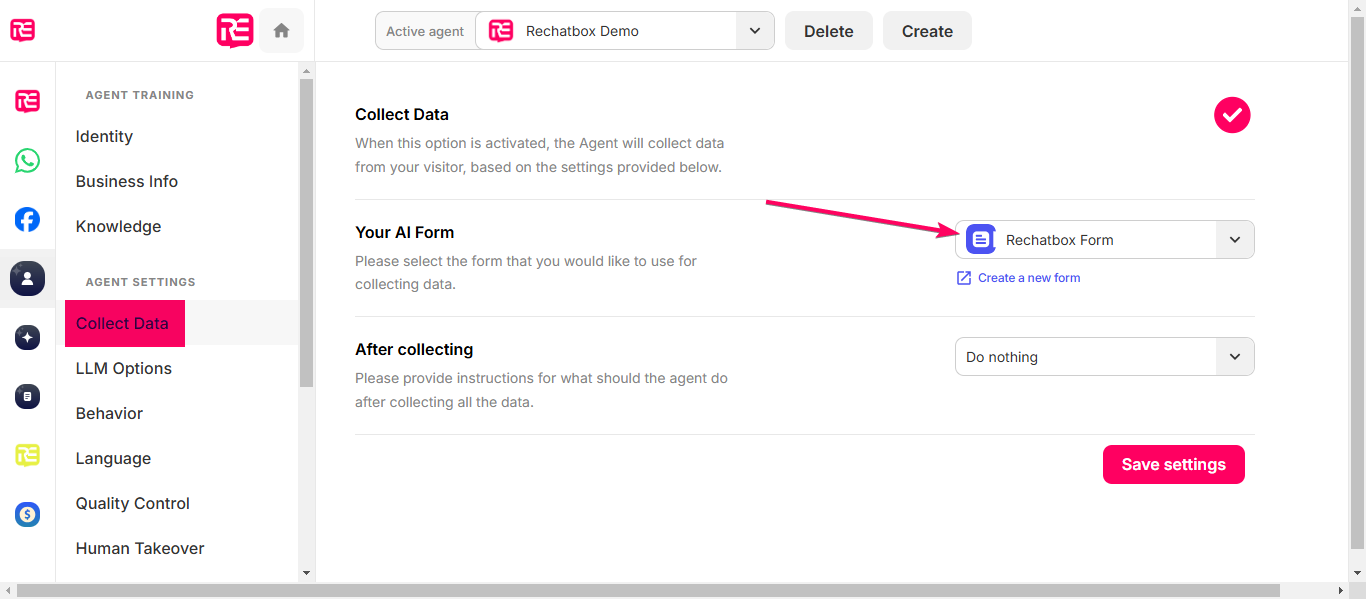The image size is (1366, 599).
Task: Select the Knowledge training menu item
Action: click(118, 226)
